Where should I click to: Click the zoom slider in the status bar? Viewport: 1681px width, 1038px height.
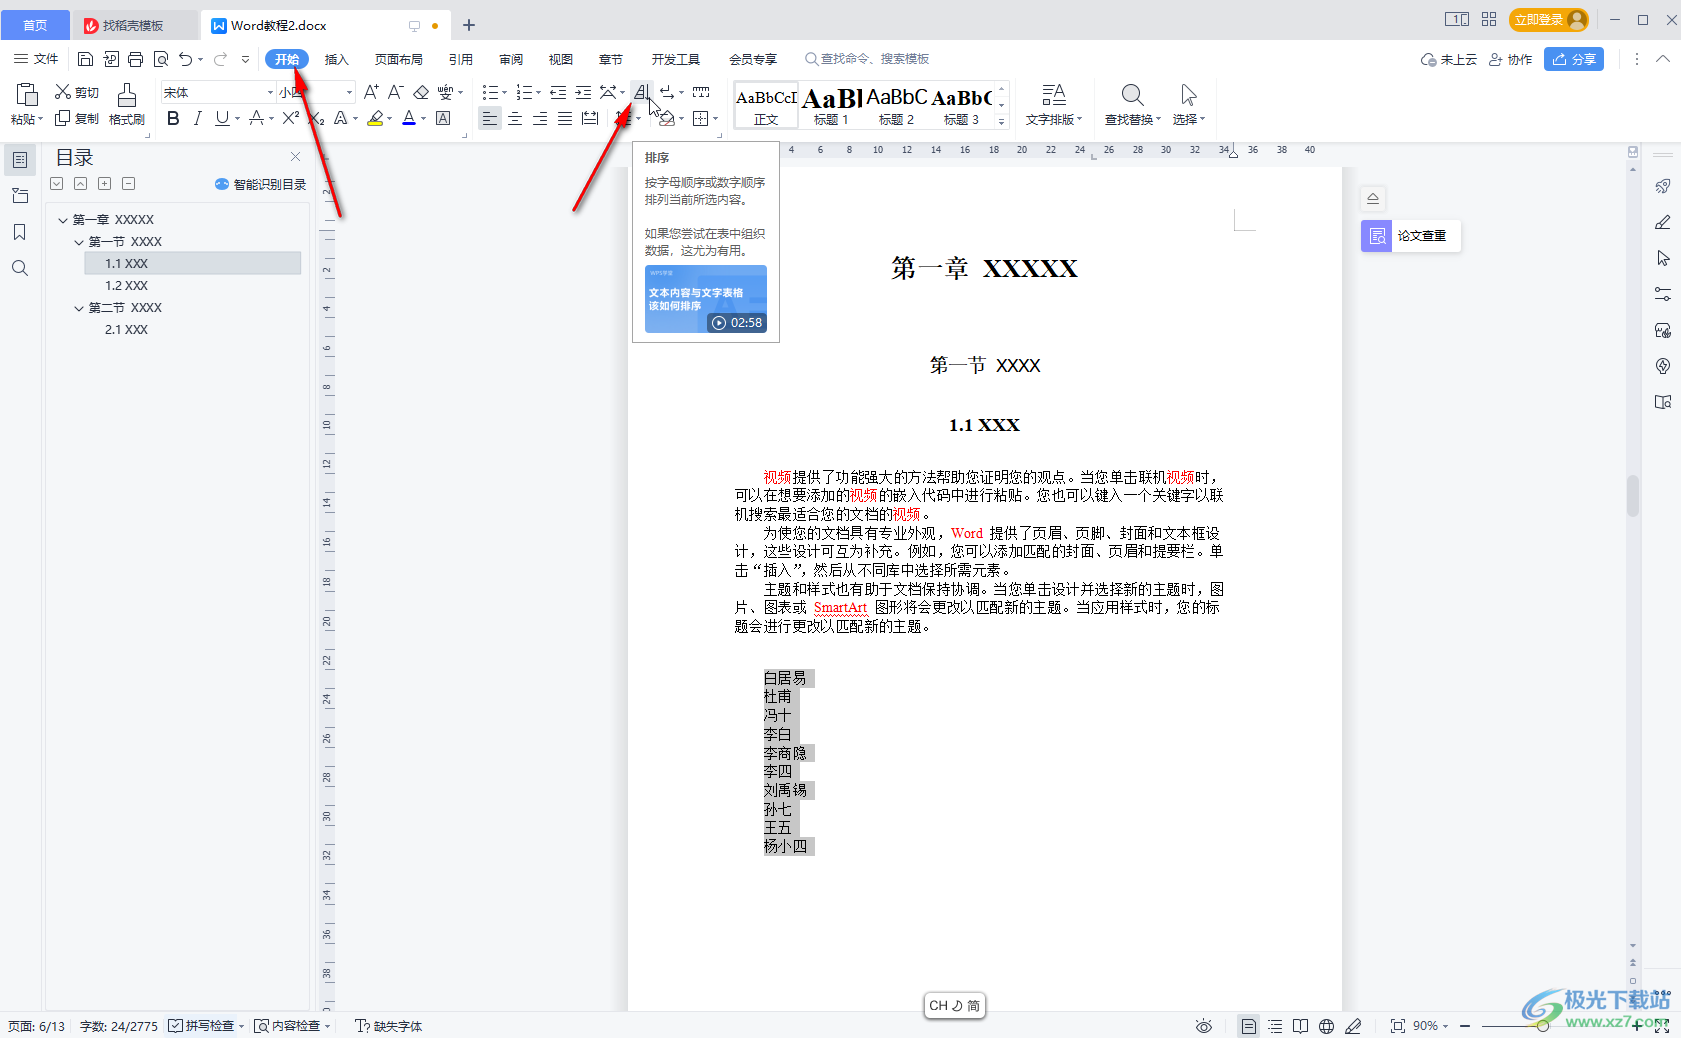tap(1543, 1026)
